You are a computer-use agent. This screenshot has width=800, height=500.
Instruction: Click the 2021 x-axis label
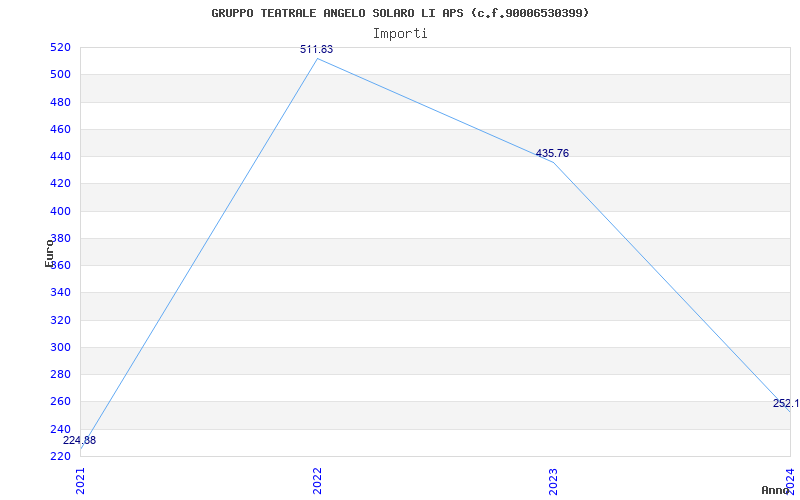tap(81, 482)
